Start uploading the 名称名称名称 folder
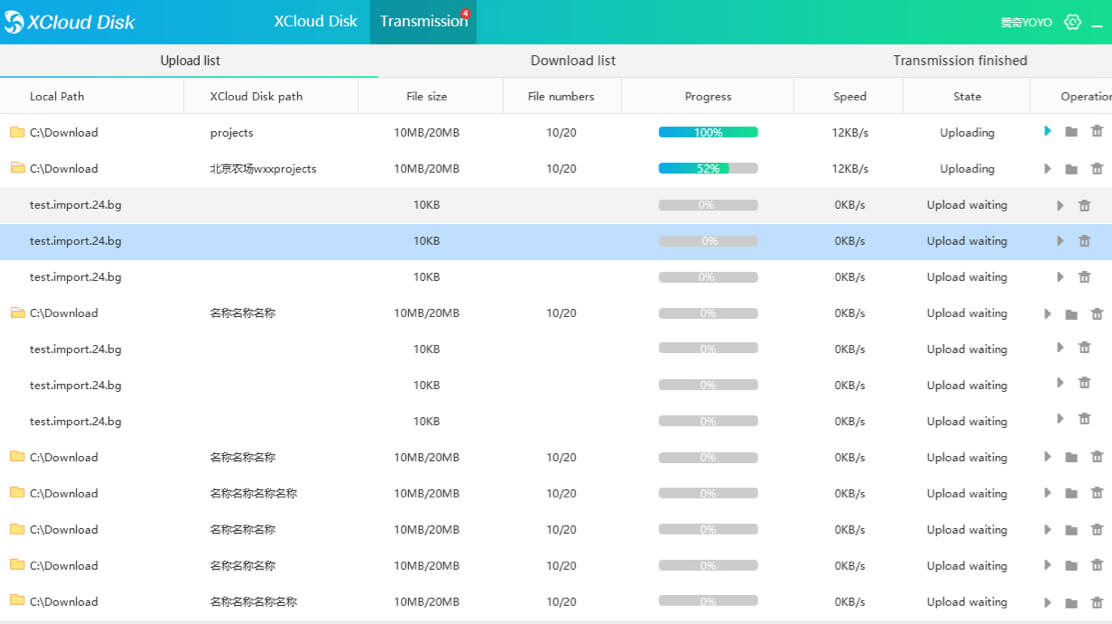This screenshot has width=1112, height=624. [1047, 313]
